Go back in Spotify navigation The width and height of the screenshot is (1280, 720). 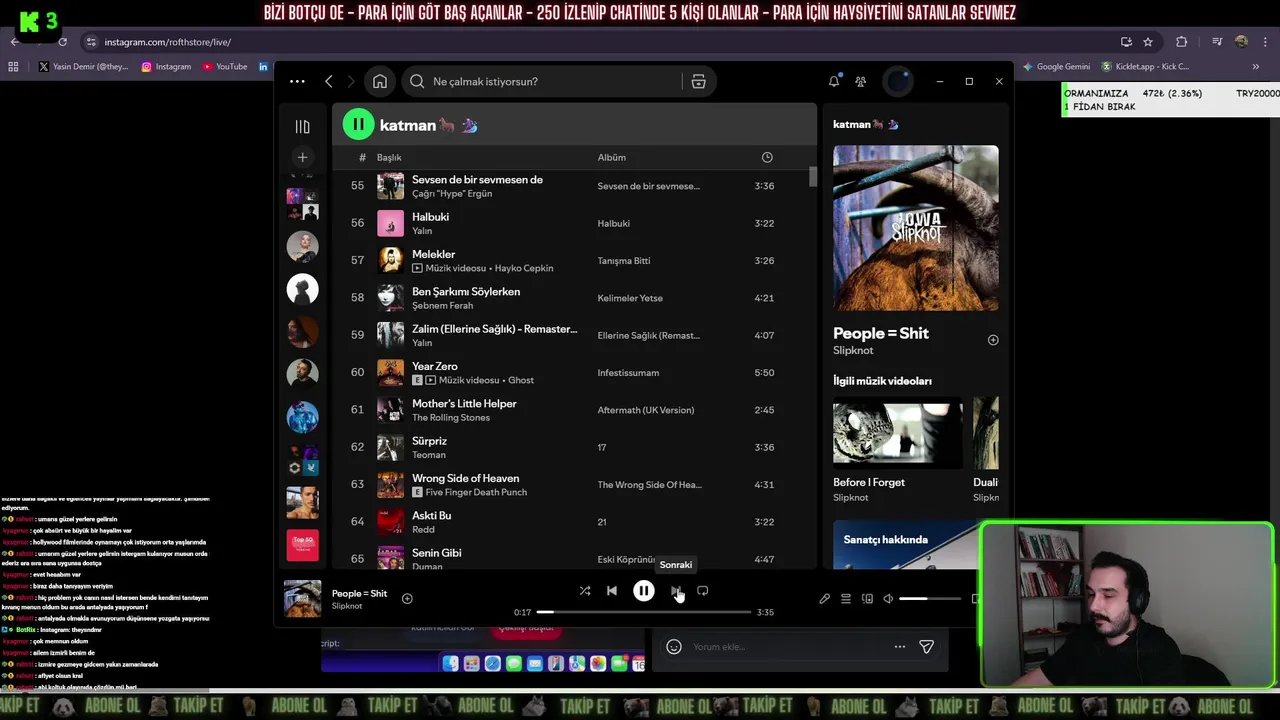(328, 81)
